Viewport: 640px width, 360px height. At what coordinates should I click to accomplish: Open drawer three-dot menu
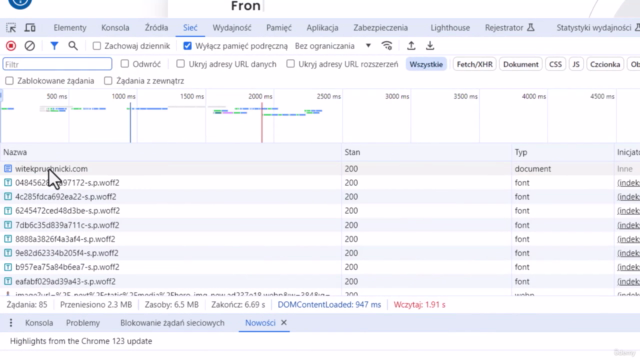click(x=11, y=323)
